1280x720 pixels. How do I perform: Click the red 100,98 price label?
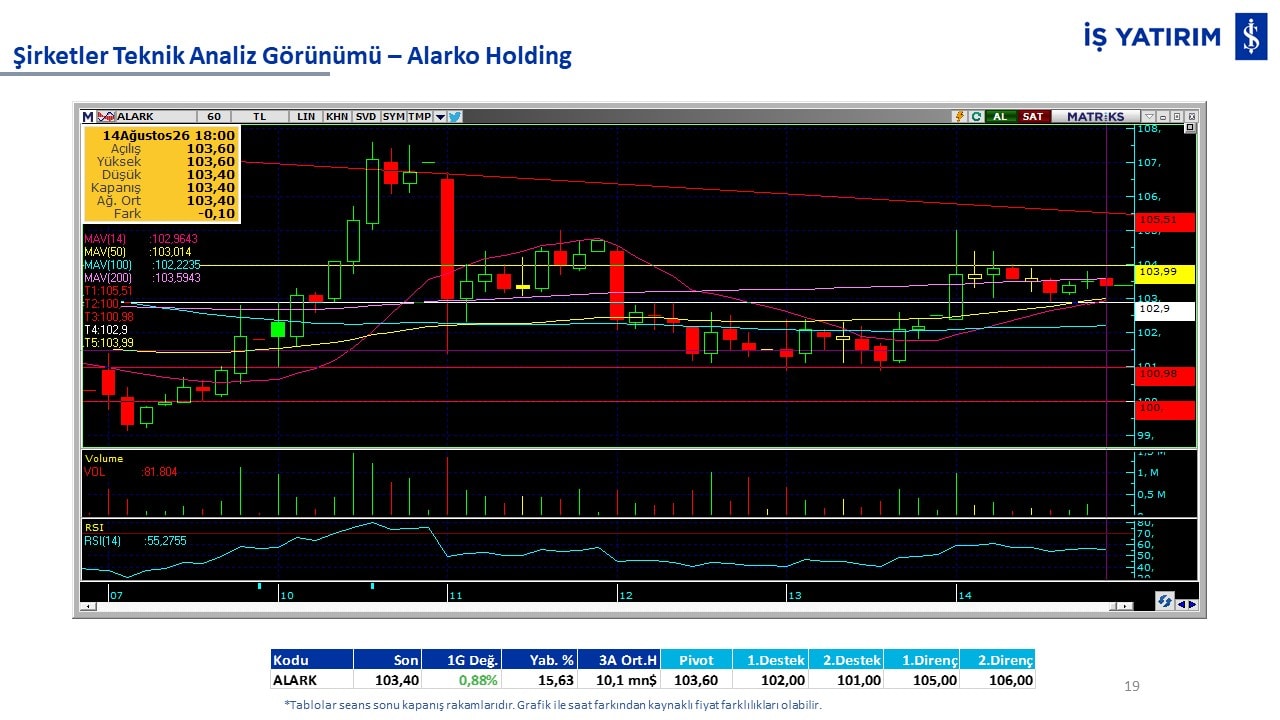1165,374
